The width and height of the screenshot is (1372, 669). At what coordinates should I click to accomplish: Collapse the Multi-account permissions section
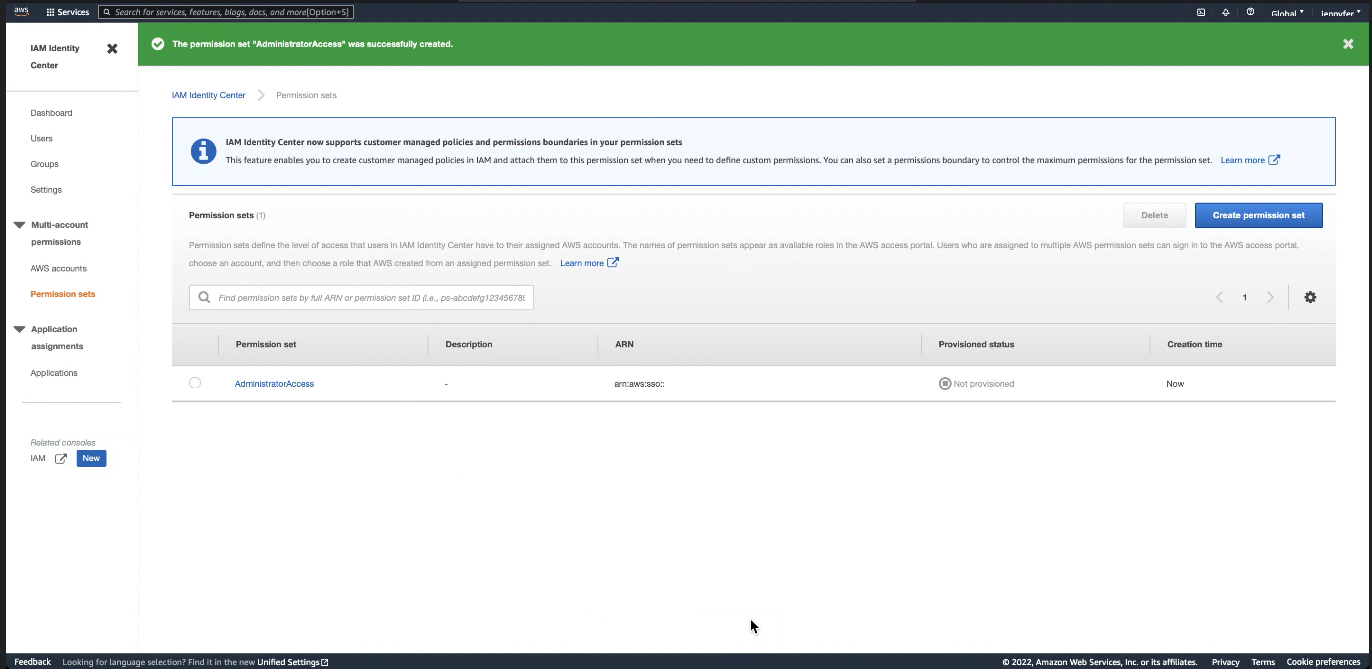click(19, 225)
